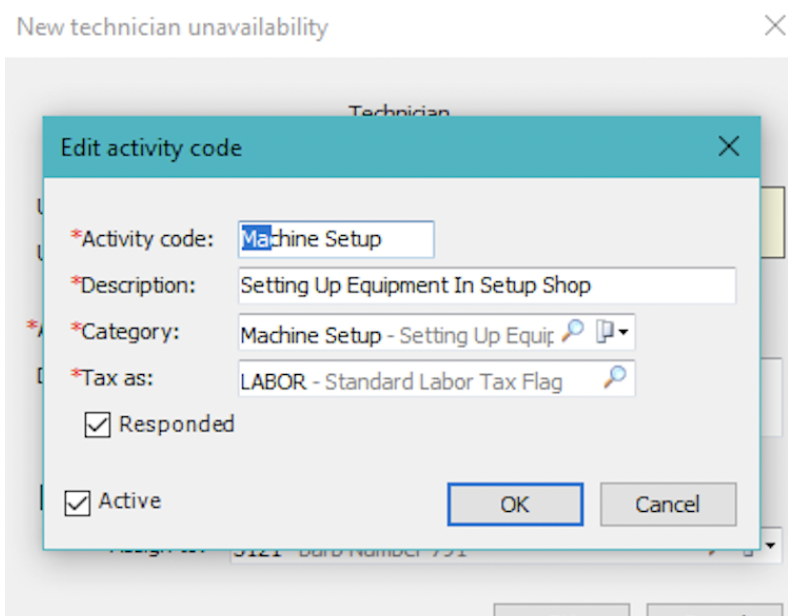Expand the Category page icon dropdown arrow
Viewport: 788px width, 616px height.
coord(624,332)
